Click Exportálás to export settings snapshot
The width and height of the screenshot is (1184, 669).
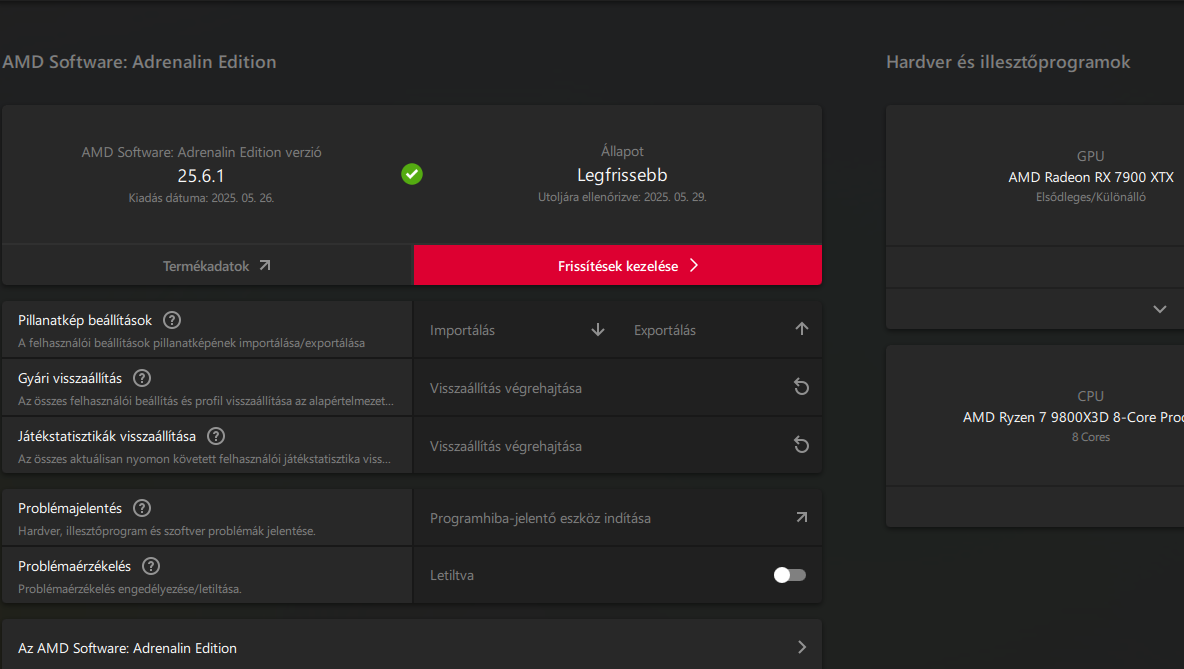664,330
